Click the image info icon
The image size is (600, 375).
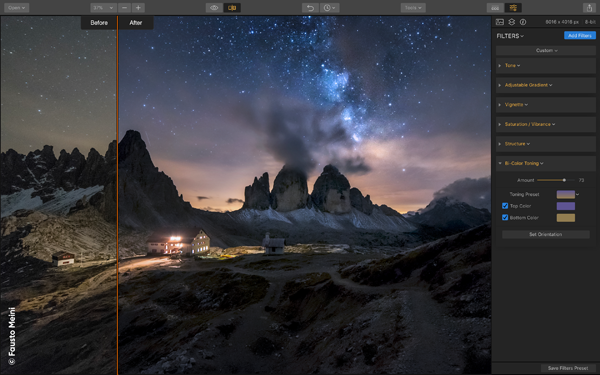pyautogui.click(x=523, y=22)
